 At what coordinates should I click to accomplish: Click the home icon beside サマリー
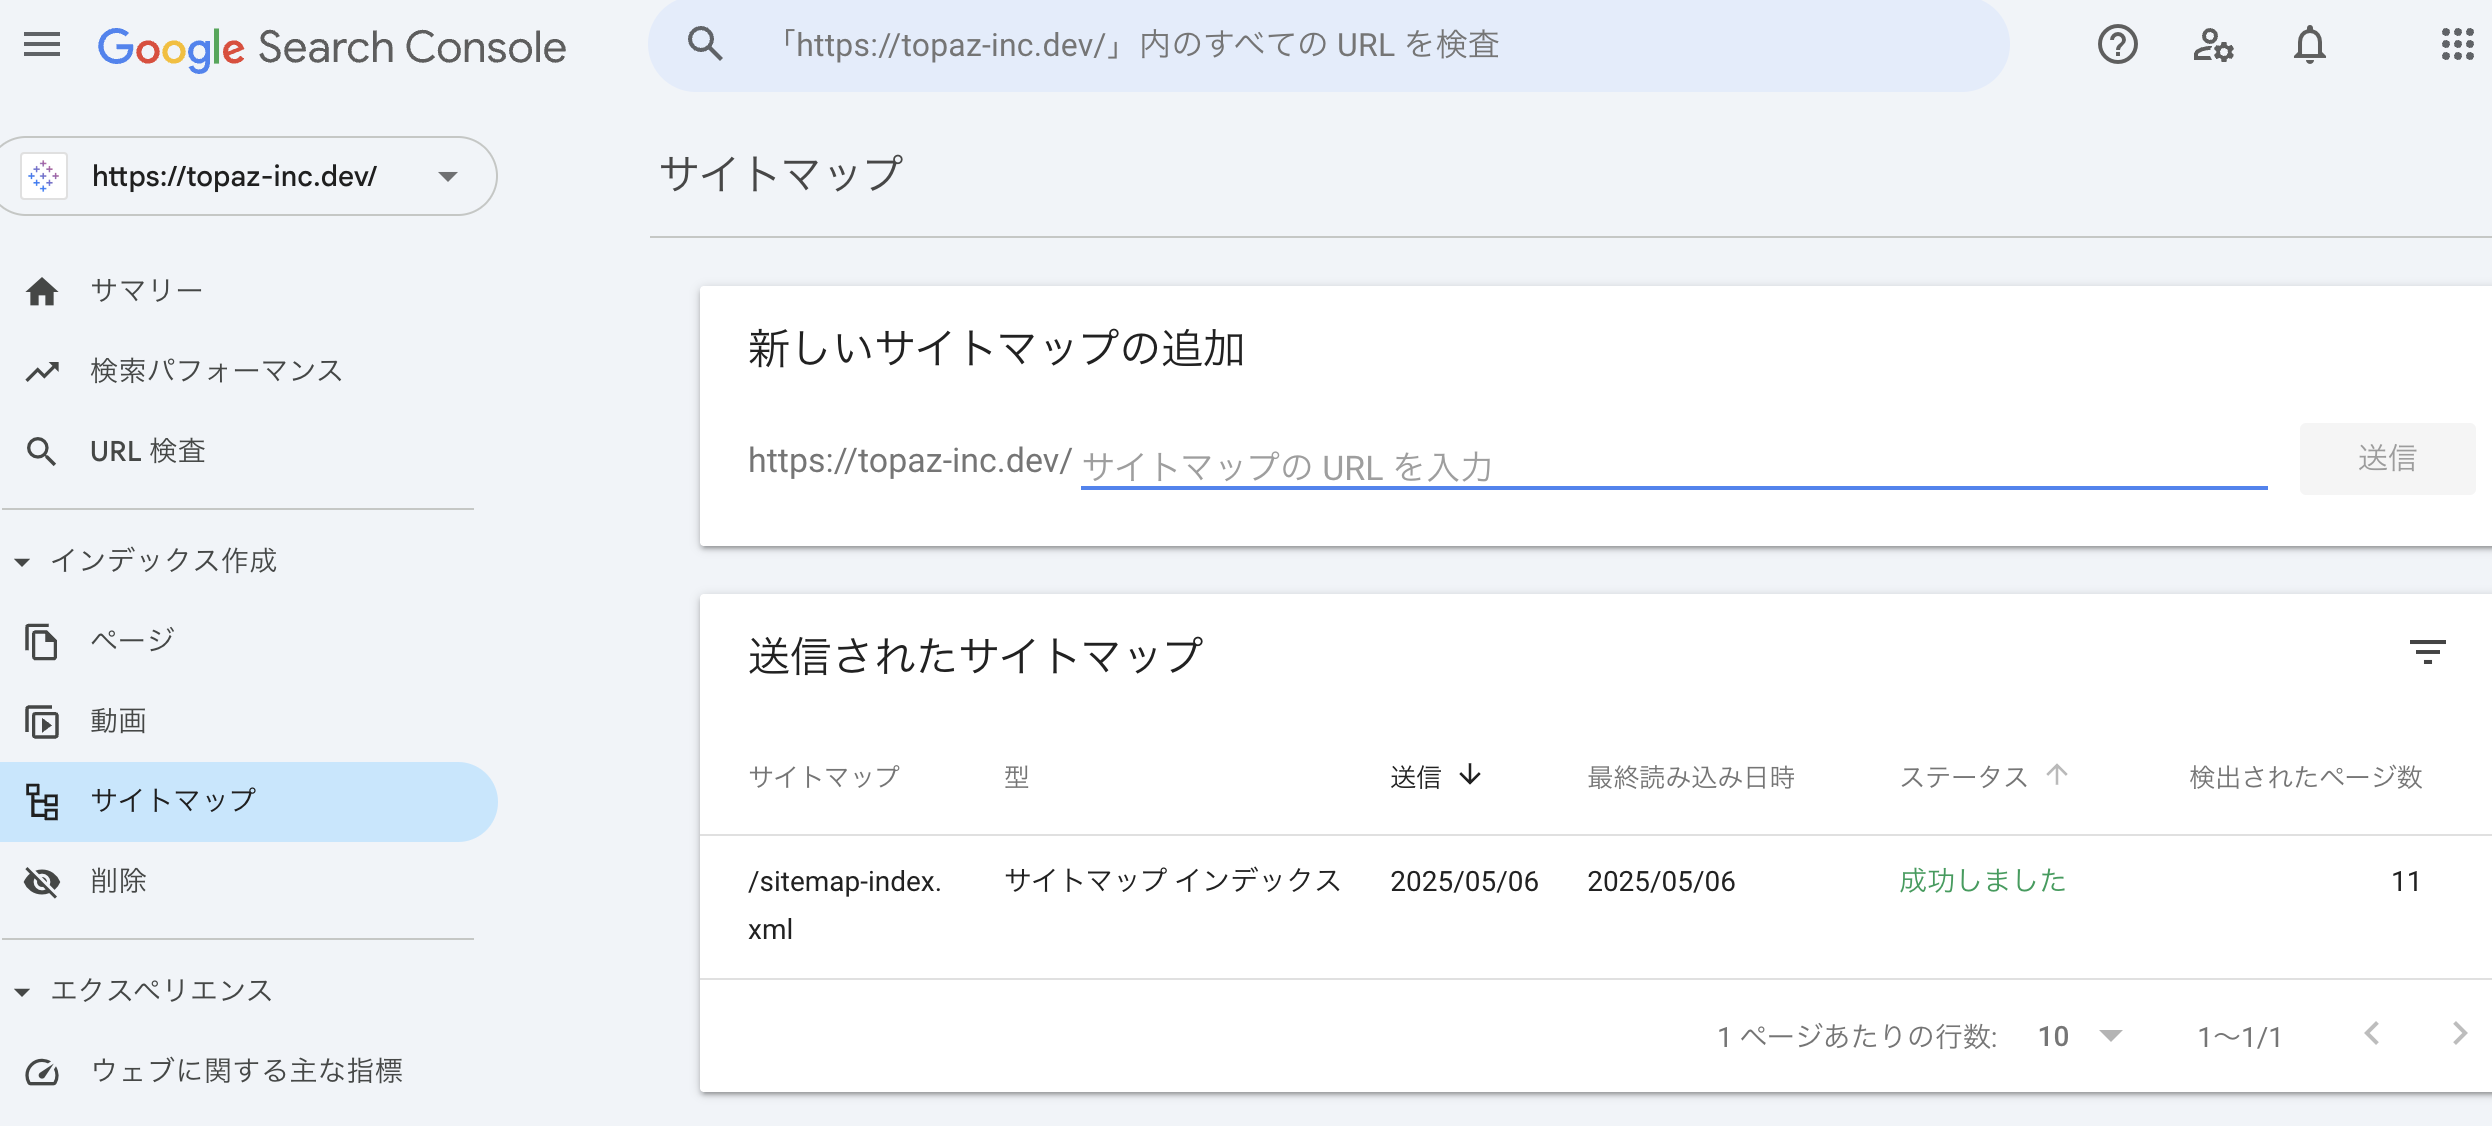[42, 291]
